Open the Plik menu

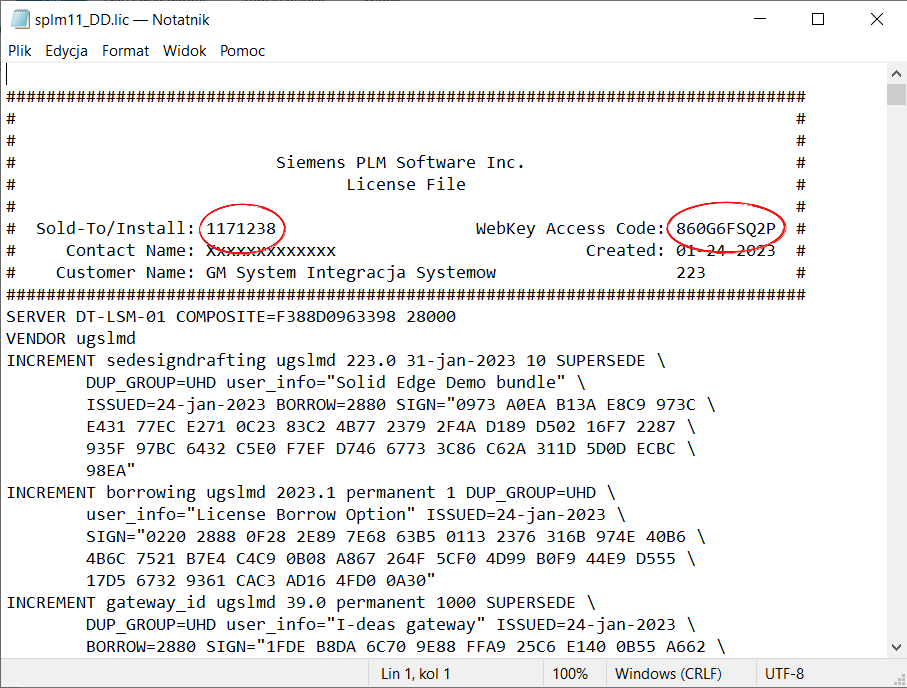(20, 51)
